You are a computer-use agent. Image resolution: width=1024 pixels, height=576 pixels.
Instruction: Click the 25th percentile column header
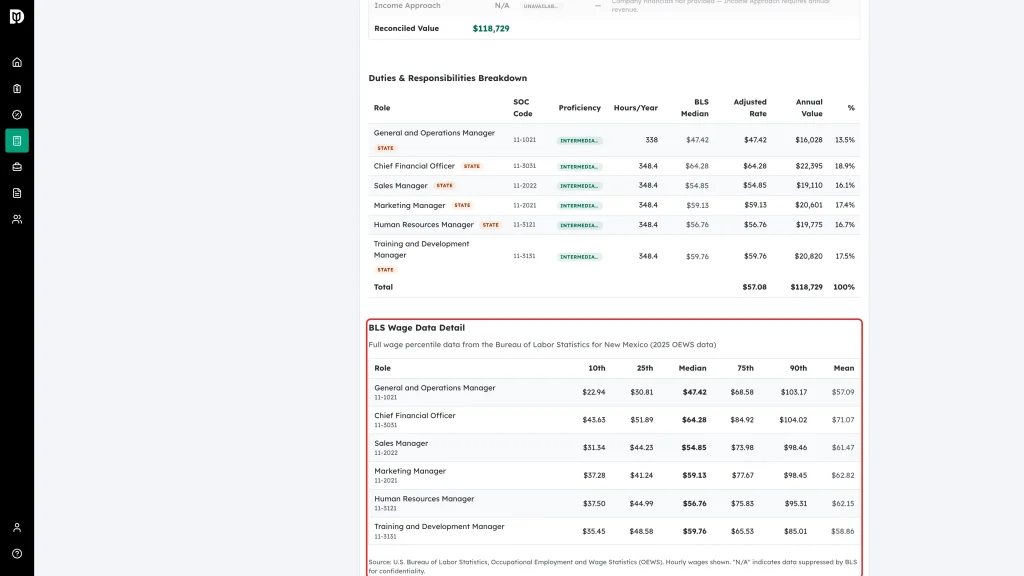point(645,368)
